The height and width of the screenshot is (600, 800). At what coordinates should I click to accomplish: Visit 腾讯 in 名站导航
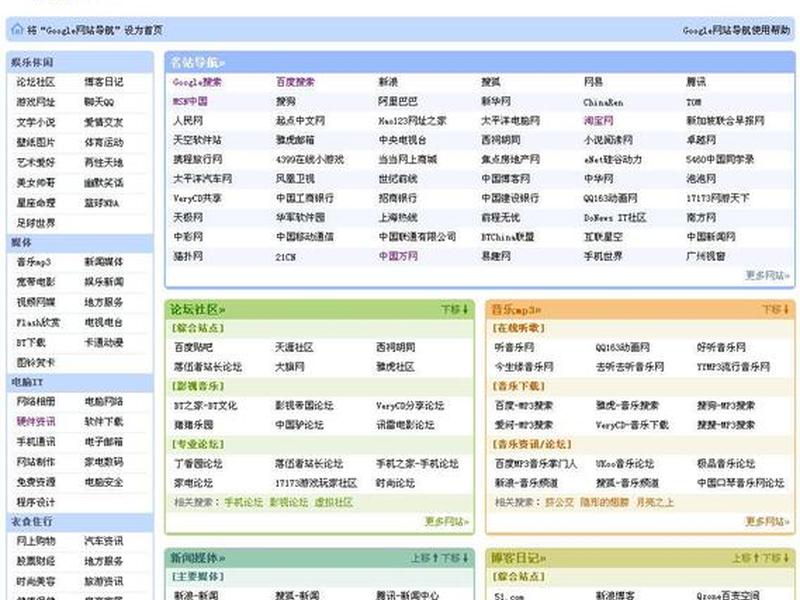pyautogui.click(x=696, y=82)
